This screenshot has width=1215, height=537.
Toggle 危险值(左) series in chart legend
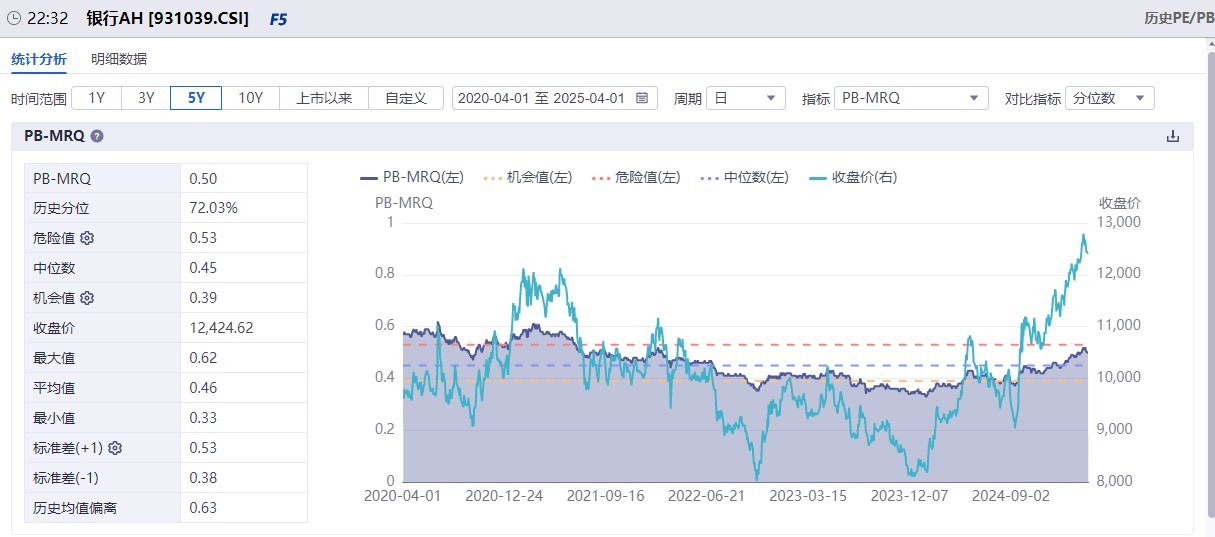point(636,177)
